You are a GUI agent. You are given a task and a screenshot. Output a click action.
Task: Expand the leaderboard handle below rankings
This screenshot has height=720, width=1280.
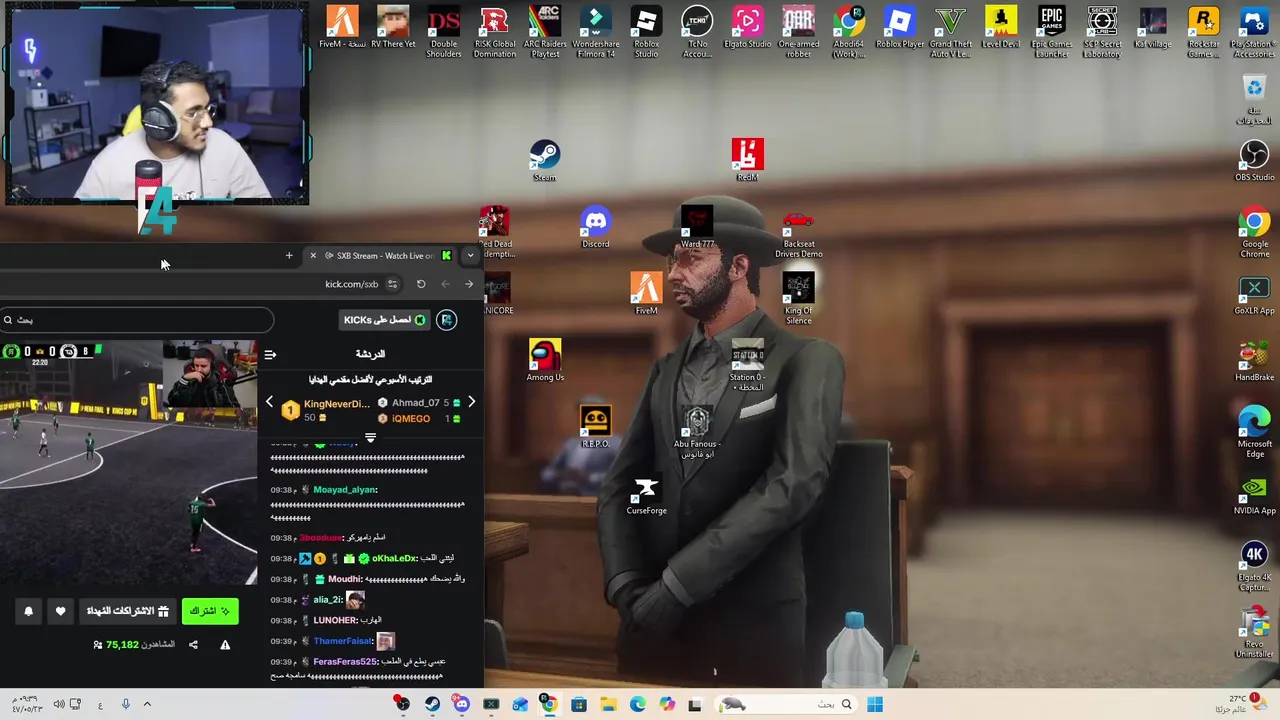pyautogui.click(x=370, y=438)
